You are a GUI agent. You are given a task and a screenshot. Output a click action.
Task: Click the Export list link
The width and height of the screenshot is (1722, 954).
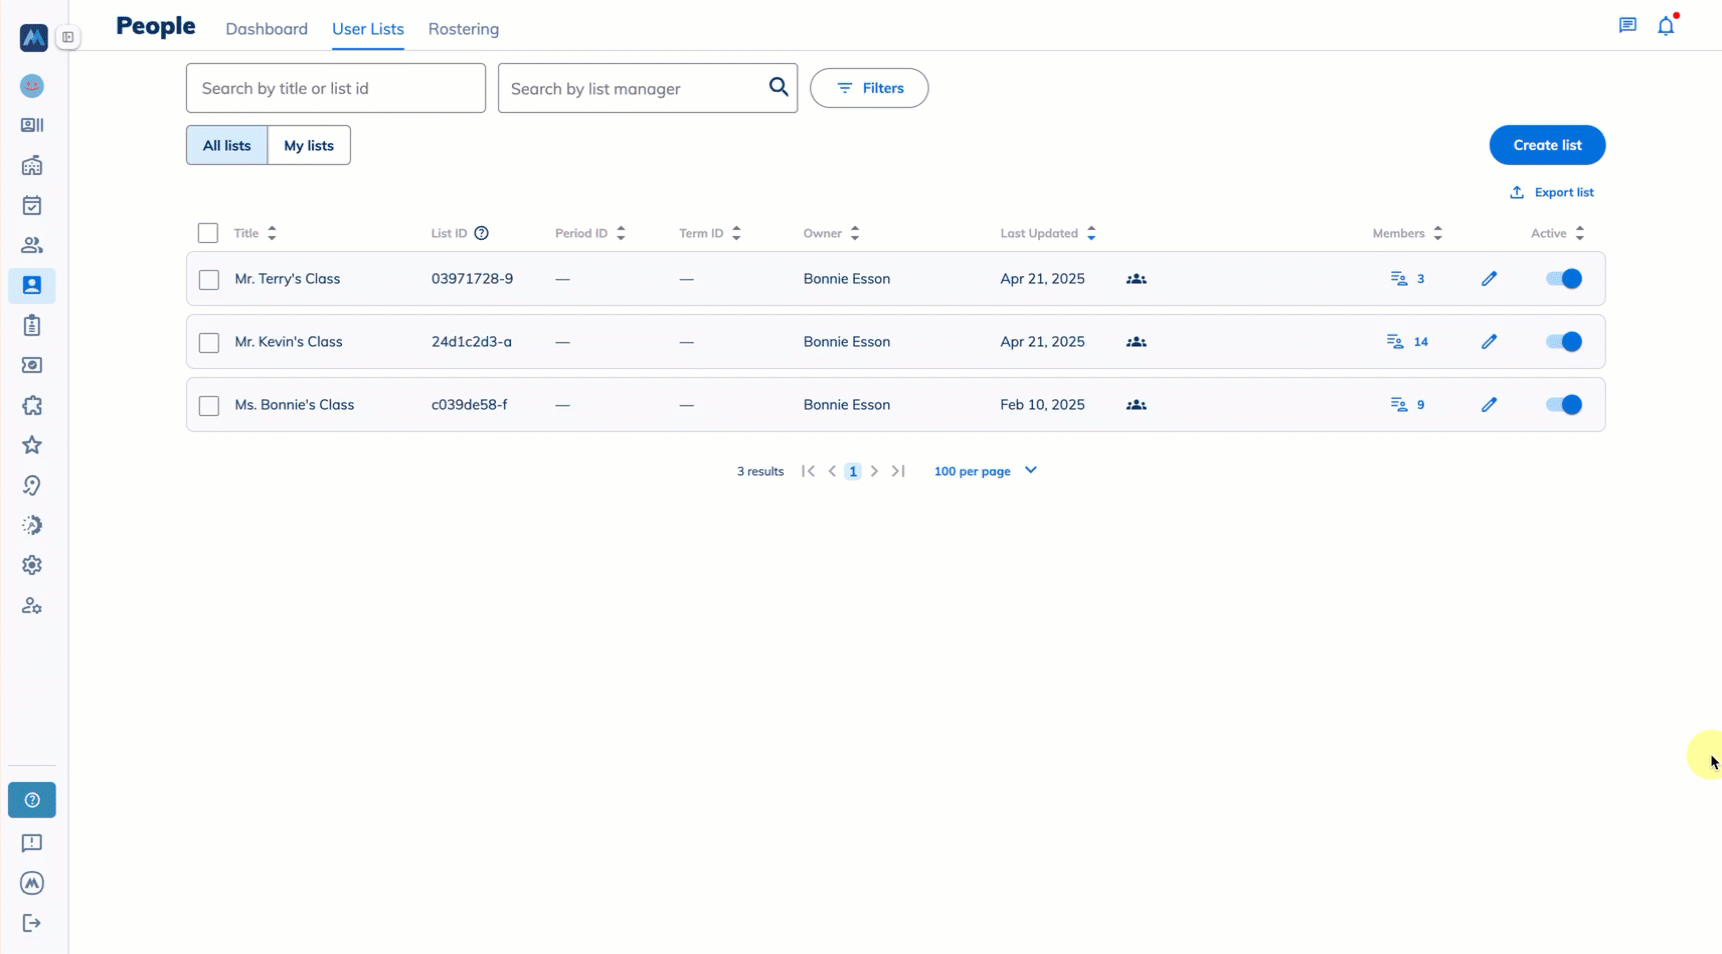tap(1552, 192)
